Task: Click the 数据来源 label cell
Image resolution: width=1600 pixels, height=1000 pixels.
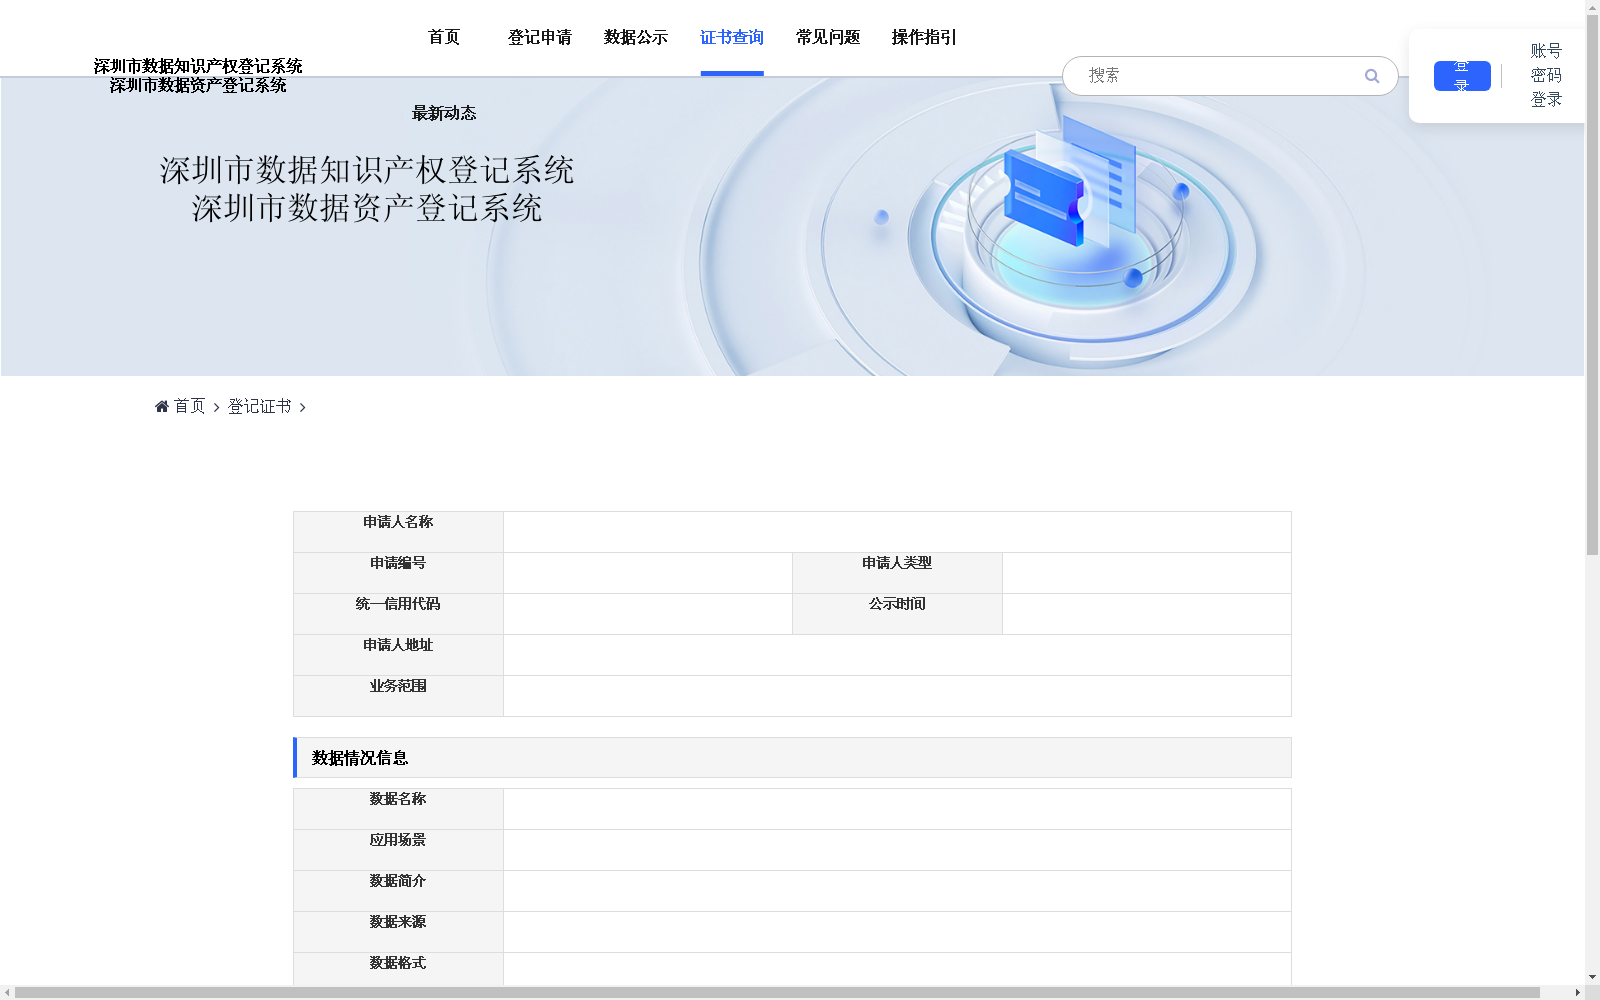Action: (398, 932)
